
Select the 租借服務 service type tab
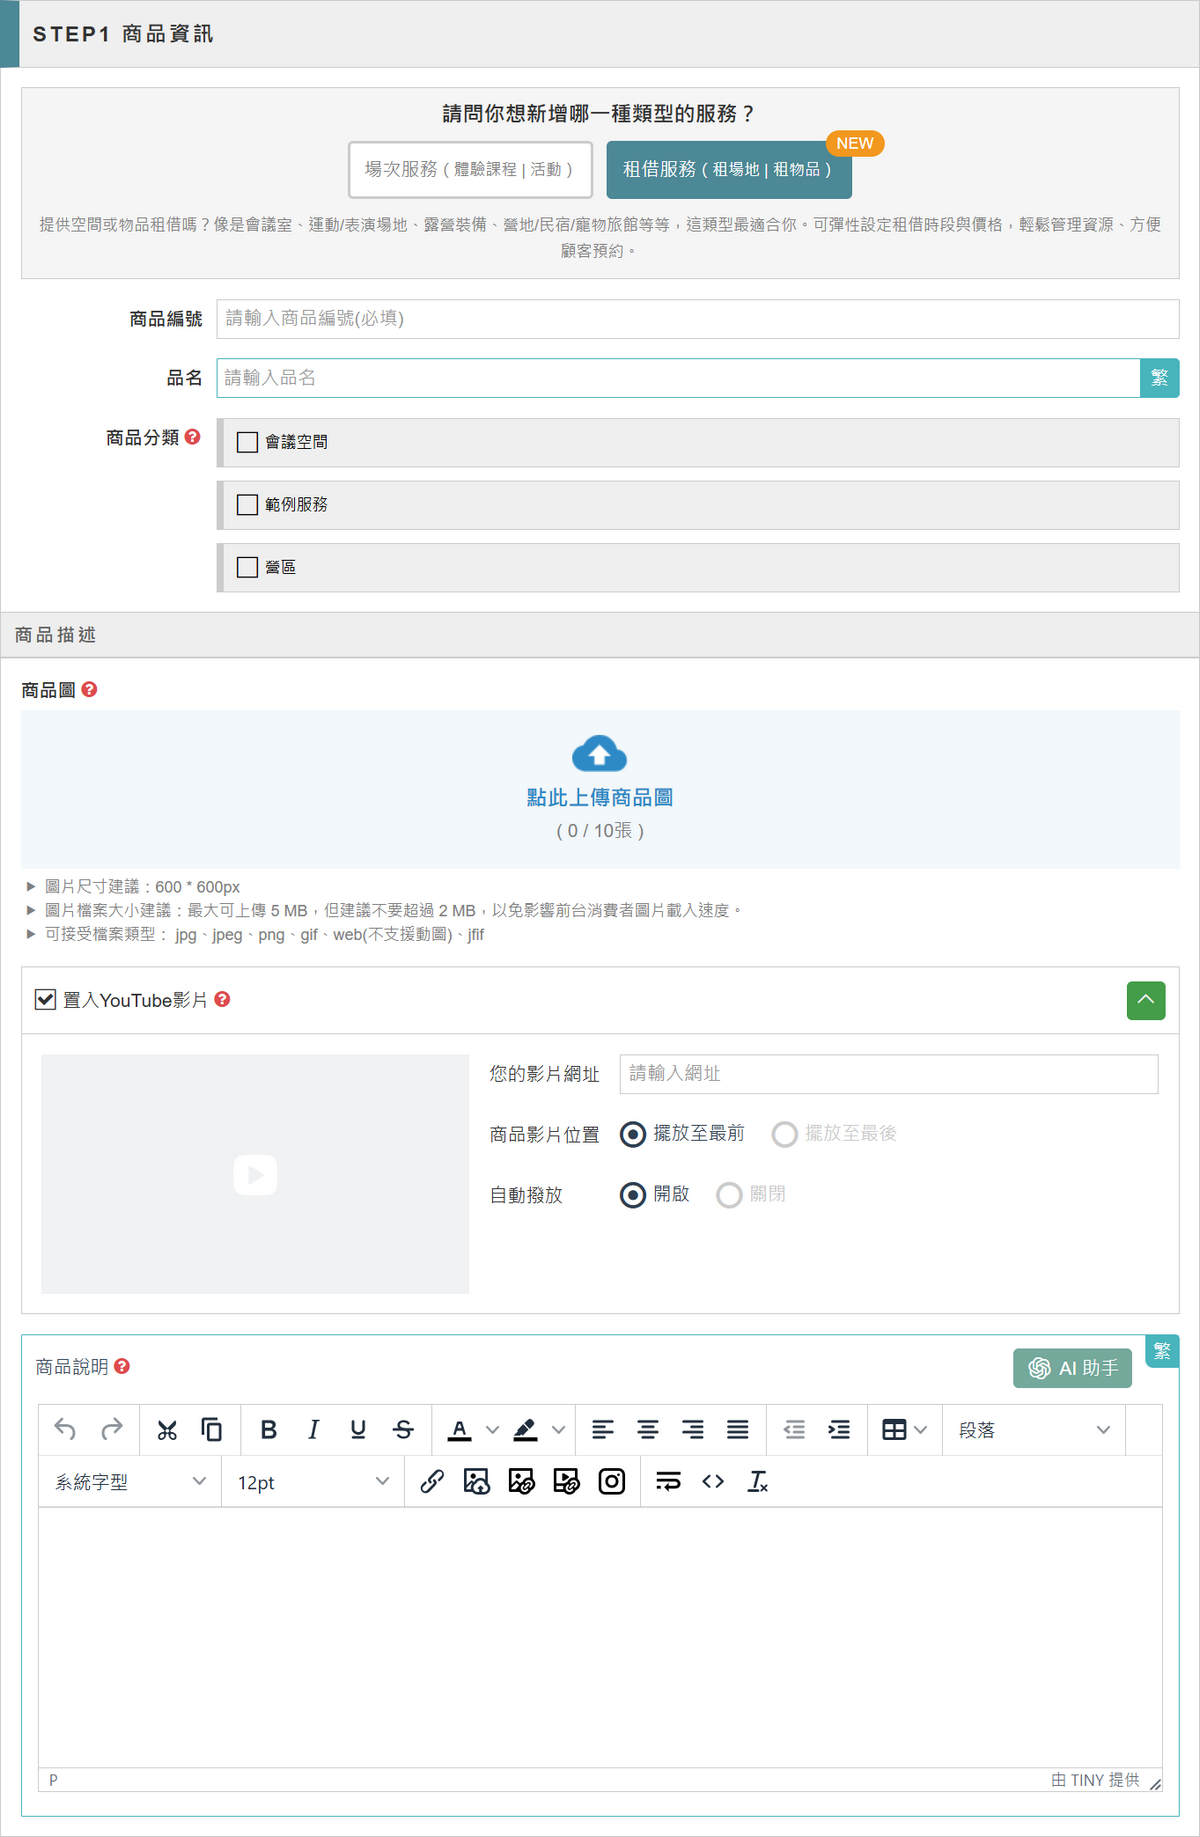pyautogui.click(x=728, y=170)
